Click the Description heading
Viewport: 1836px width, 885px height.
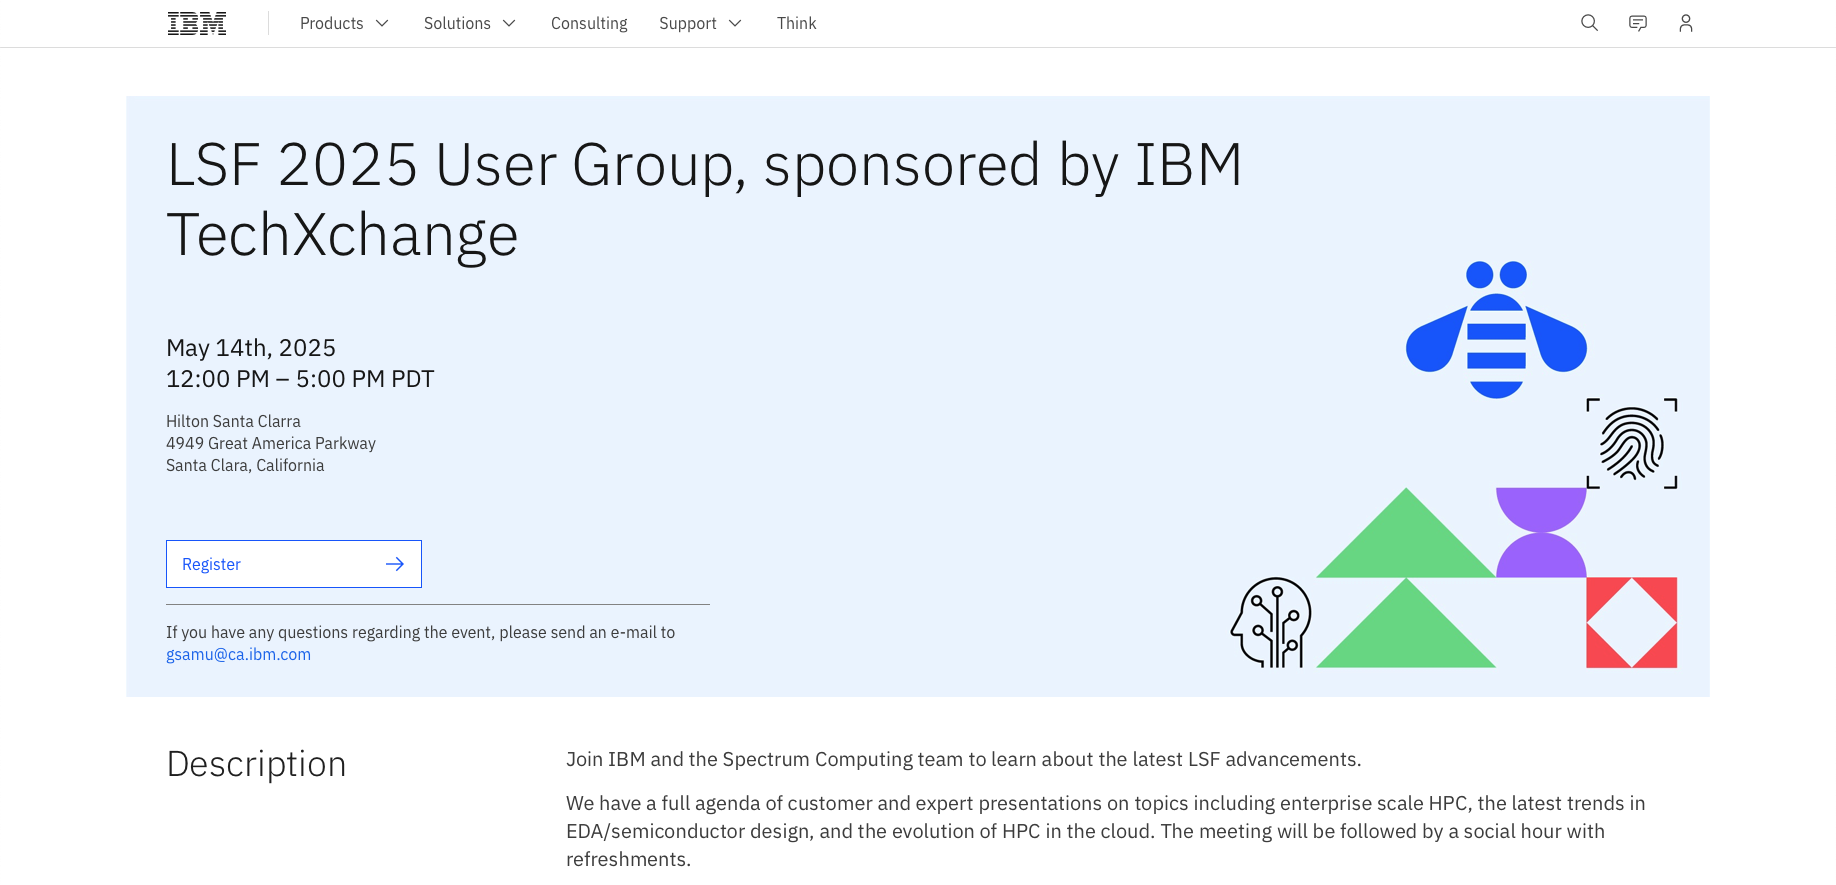(256, 764)
